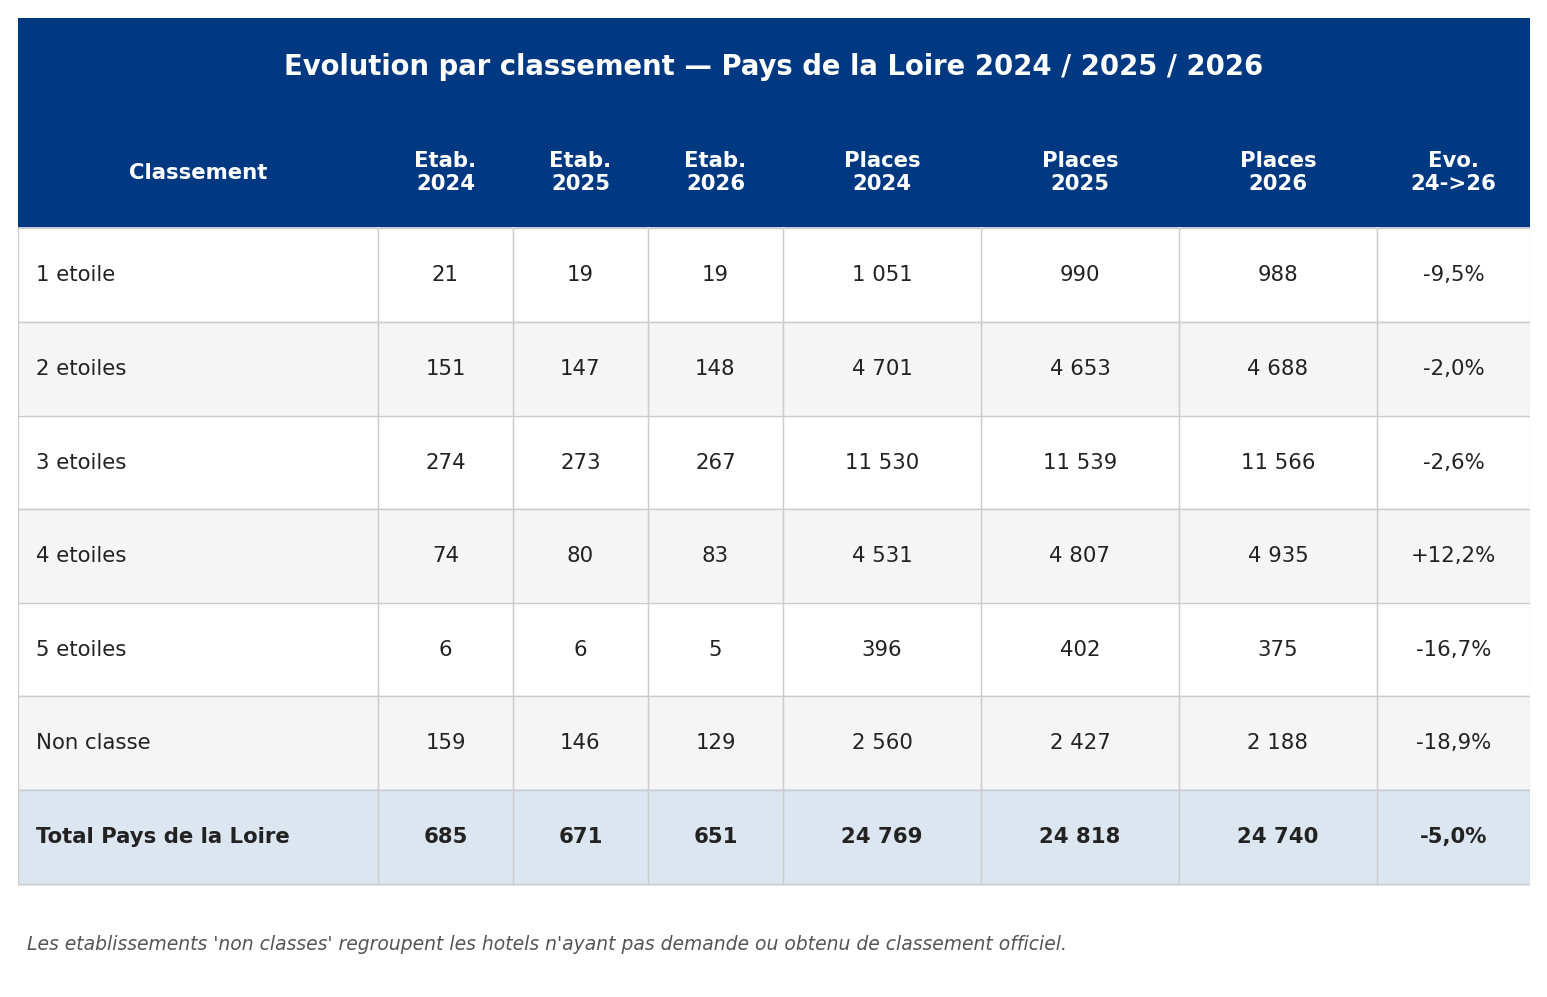Click the '4 etoiles' row label
This screenshot has height=997, width=1547.
(81, 556)
